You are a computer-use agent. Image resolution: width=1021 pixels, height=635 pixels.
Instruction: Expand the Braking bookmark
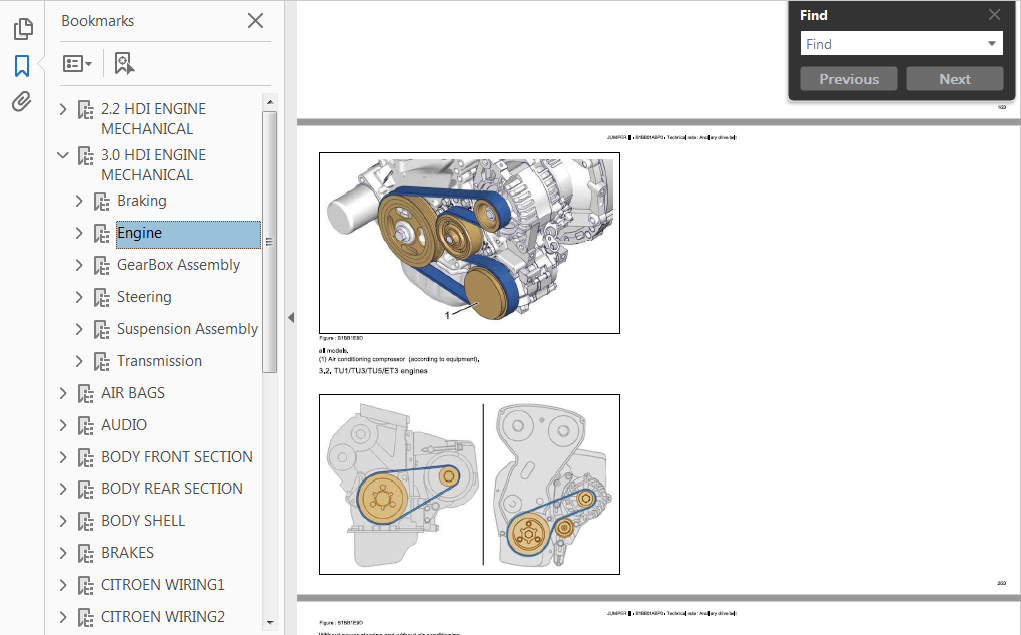coord(79,201)
